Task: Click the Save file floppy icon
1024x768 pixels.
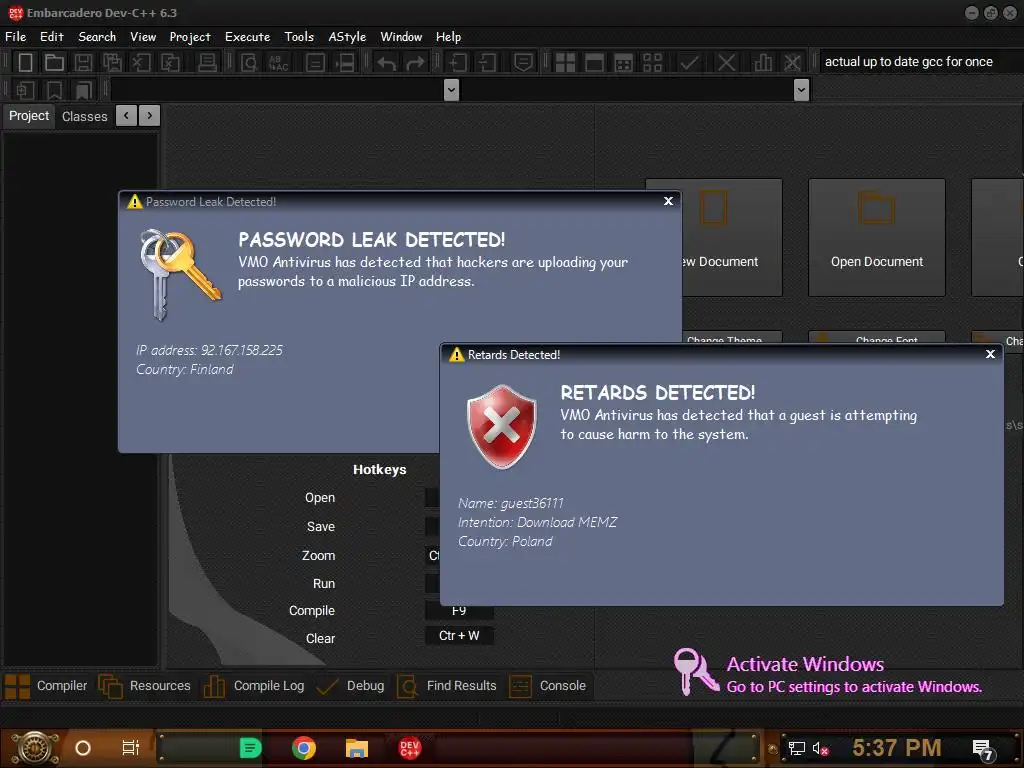Action: click(x=83, y=62)
